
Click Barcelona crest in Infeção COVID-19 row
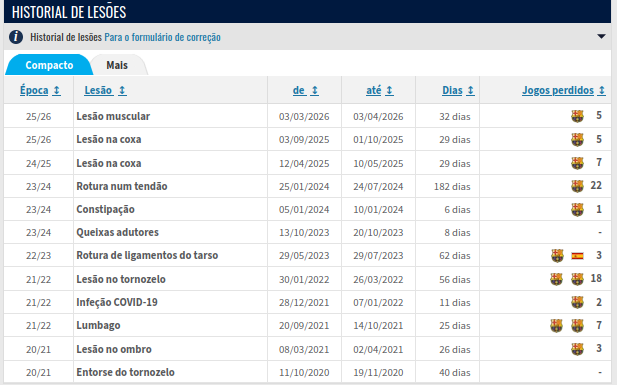click(577, 302)
